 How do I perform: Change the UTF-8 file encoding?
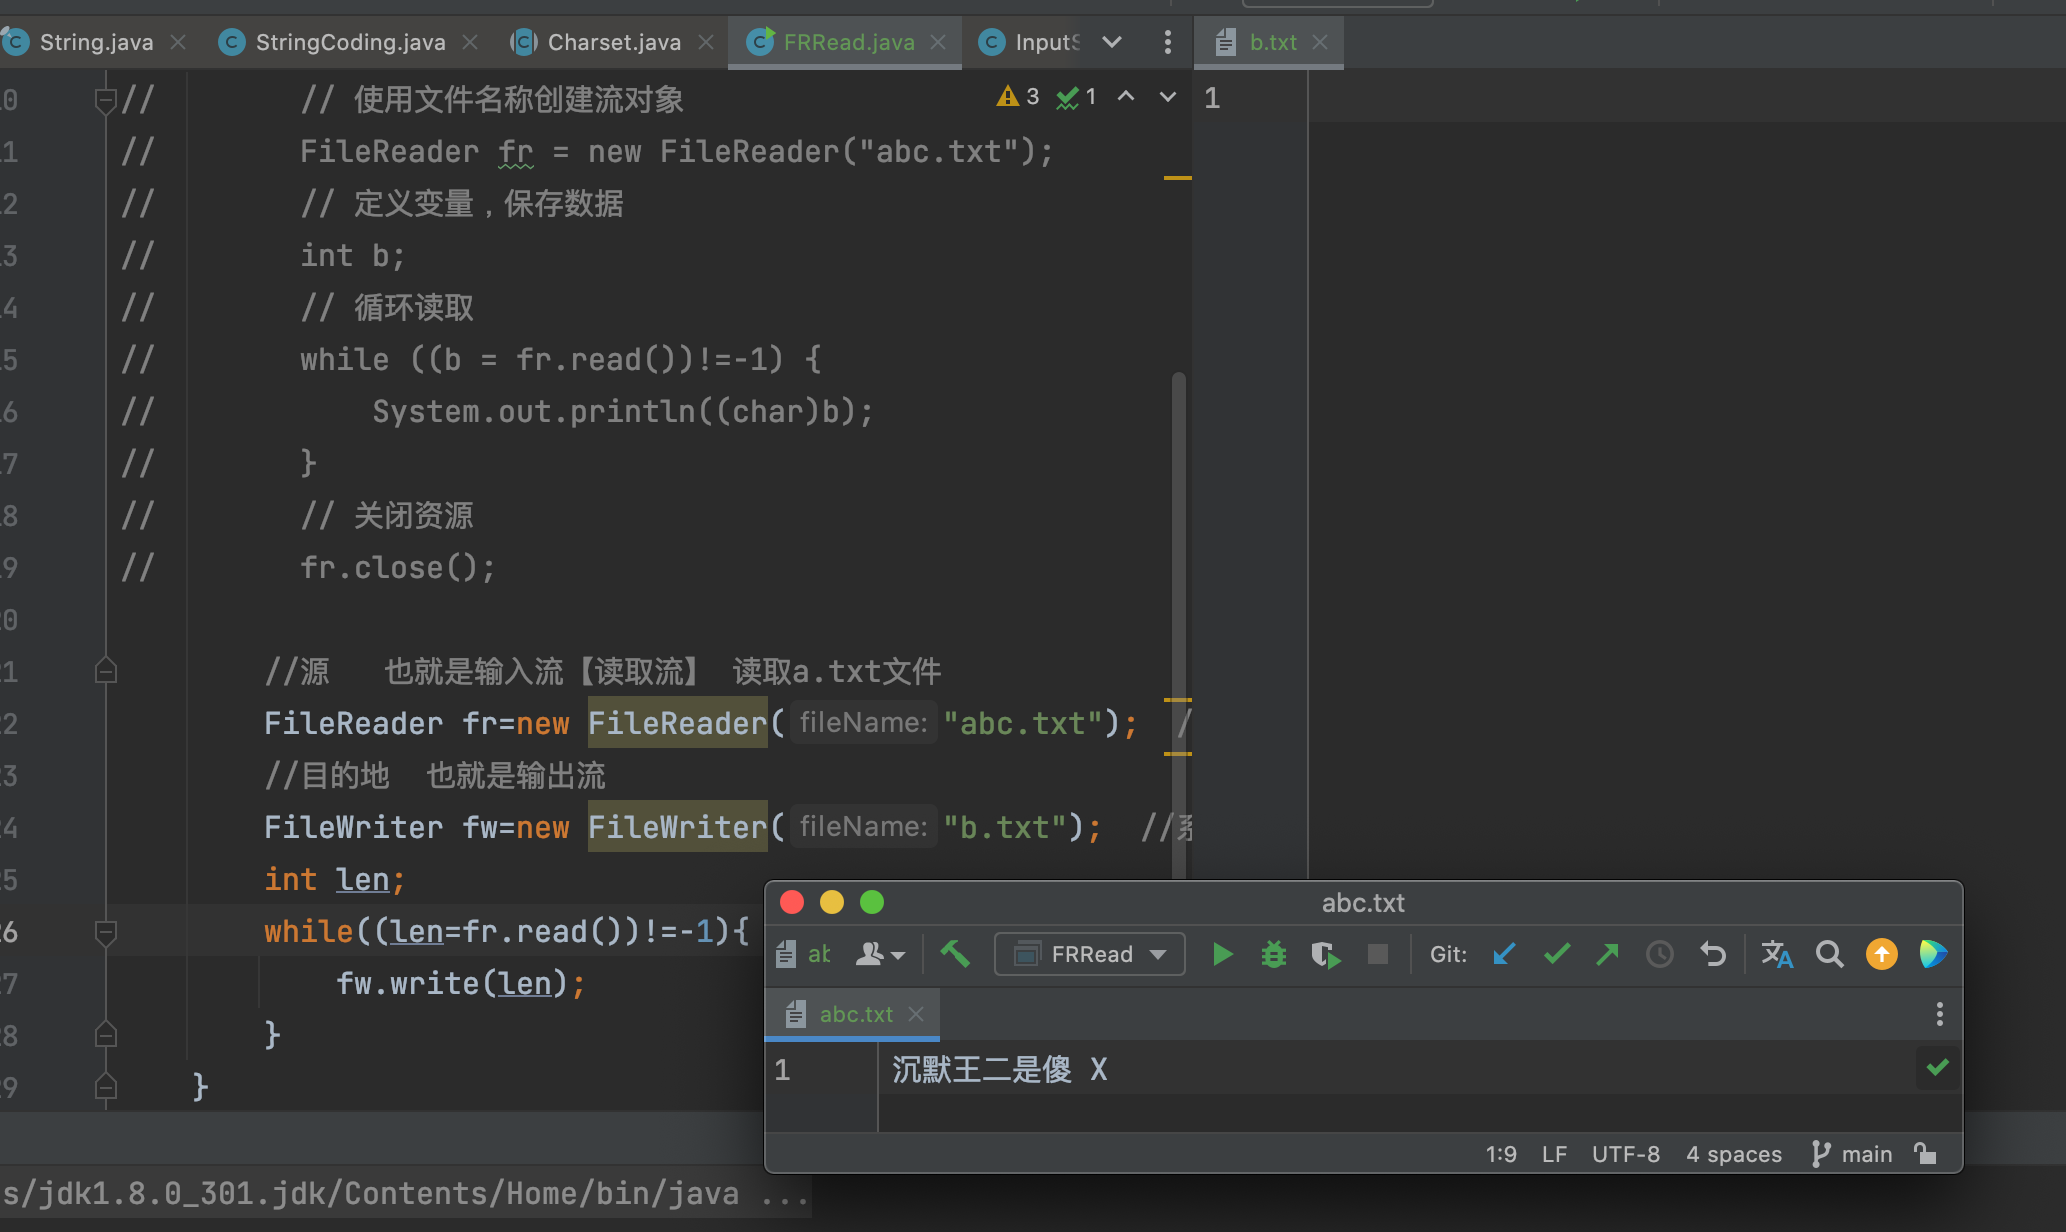tap(1625, 1154)
